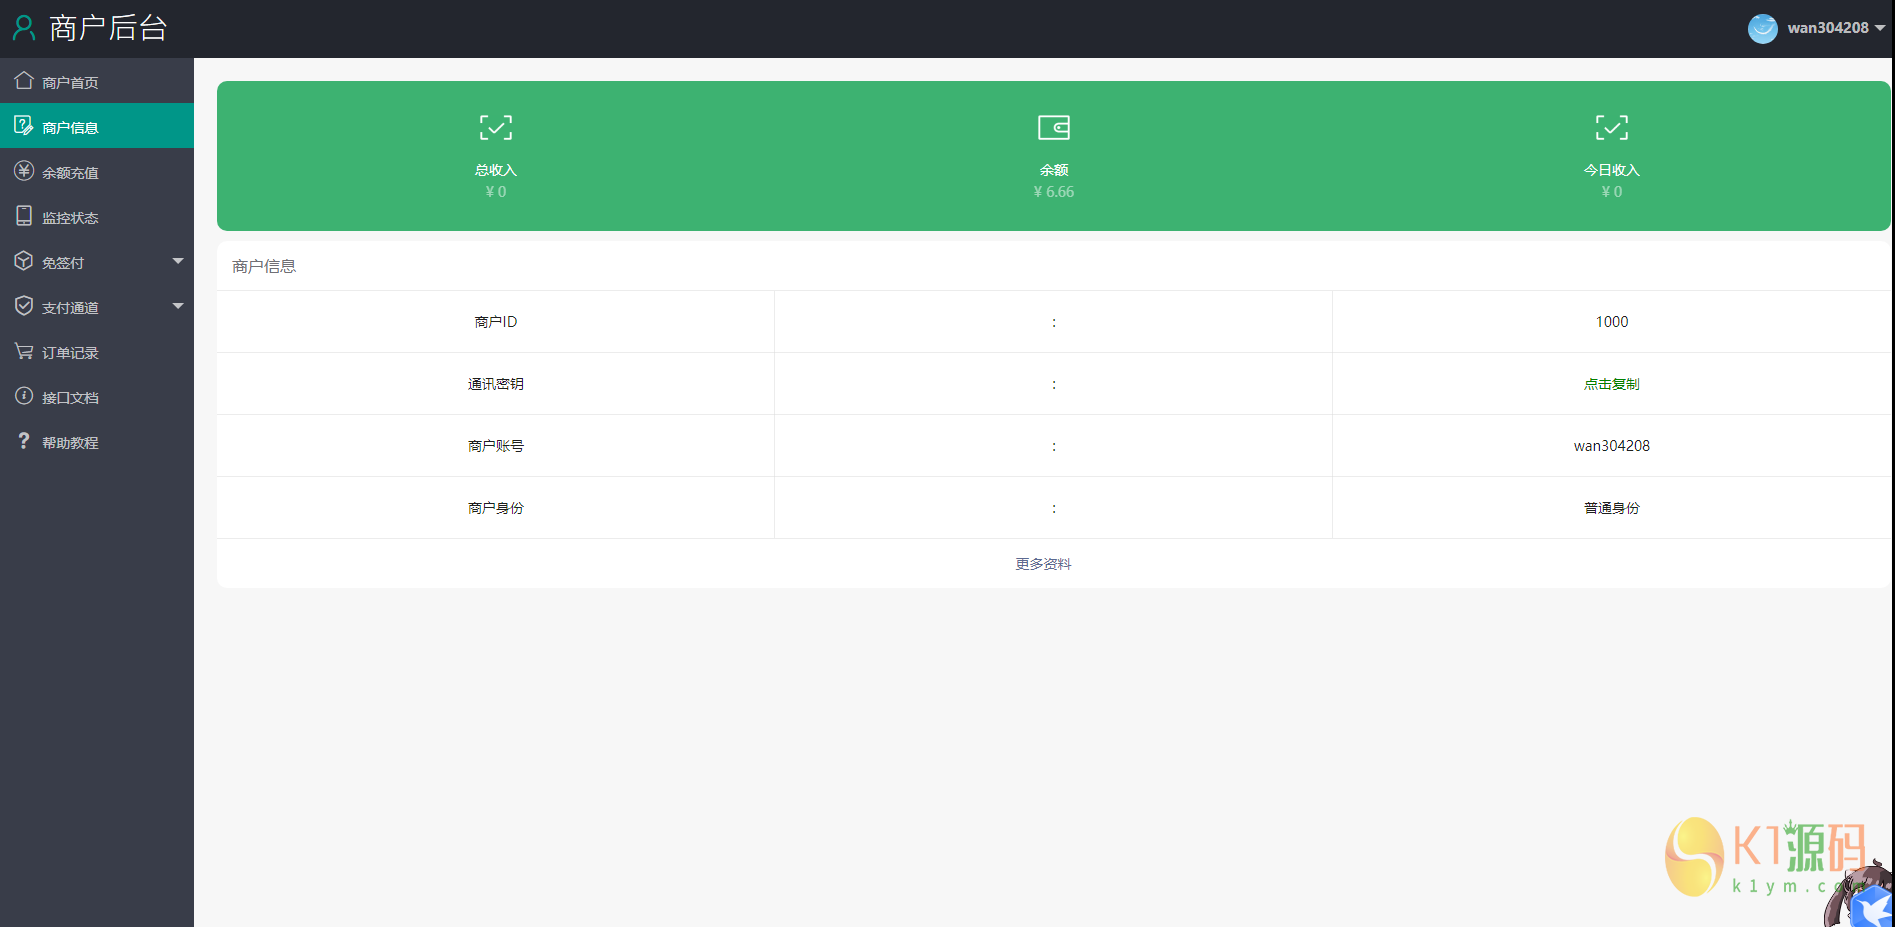Open the 更多资料 link
This screenshot has width=1895, height=927.
[x=1043, y=564]
